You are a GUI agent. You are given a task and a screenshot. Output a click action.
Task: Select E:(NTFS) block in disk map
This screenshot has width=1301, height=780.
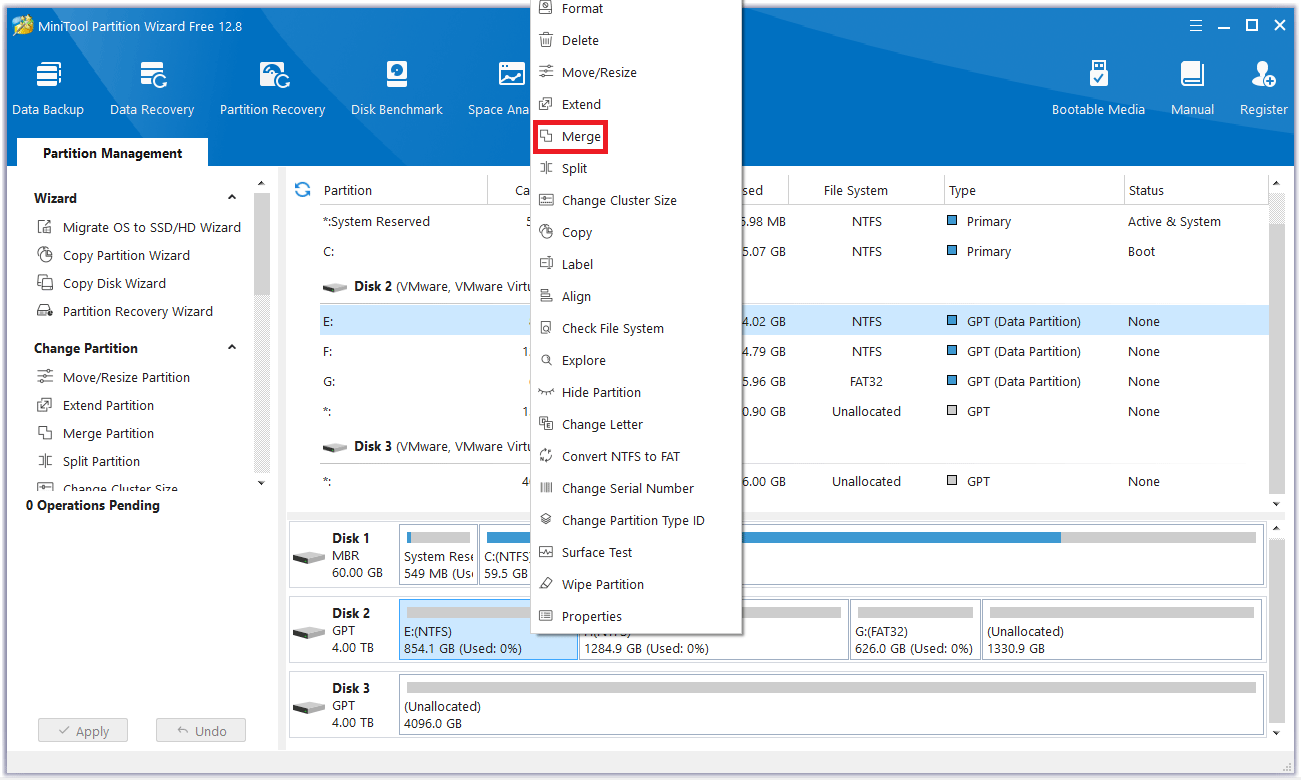click(488, 629)
